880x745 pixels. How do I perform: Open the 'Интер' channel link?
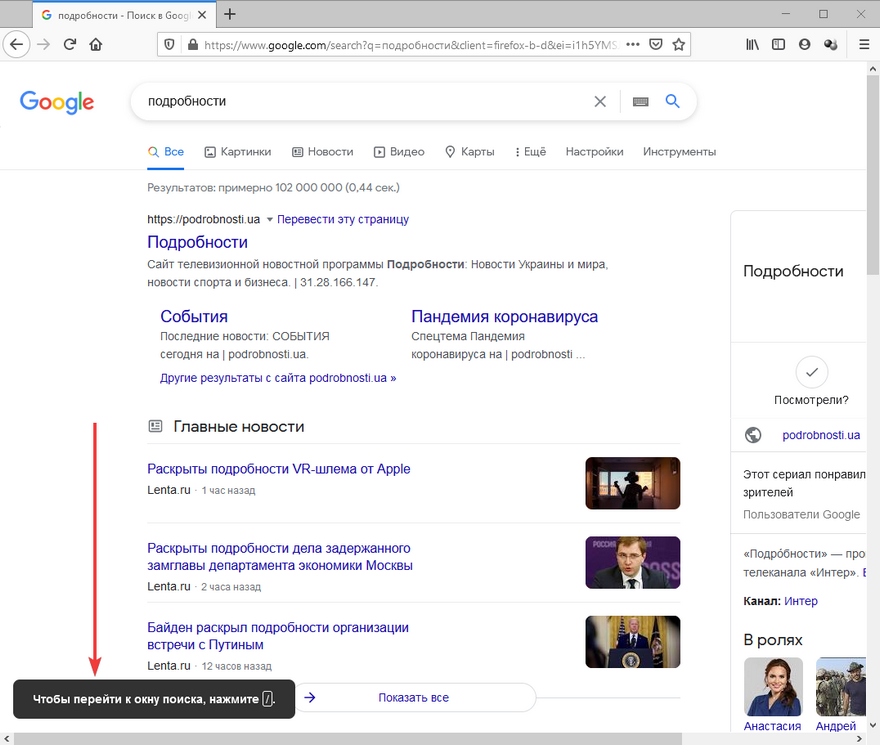[801, 601]
